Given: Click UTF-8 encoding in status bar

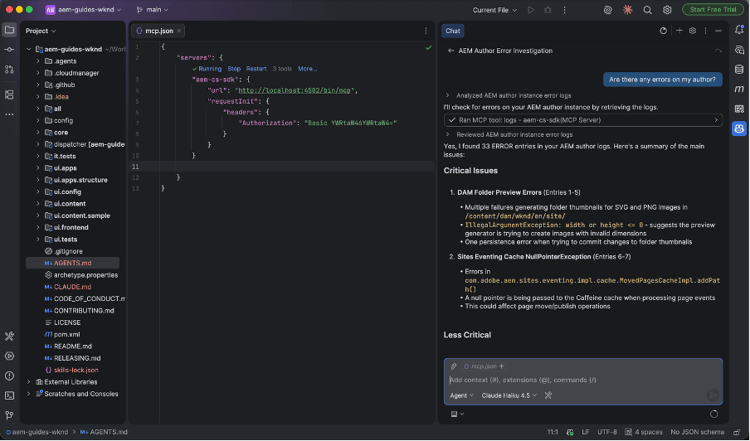Looking at the screenshot, I should (607, 432).
